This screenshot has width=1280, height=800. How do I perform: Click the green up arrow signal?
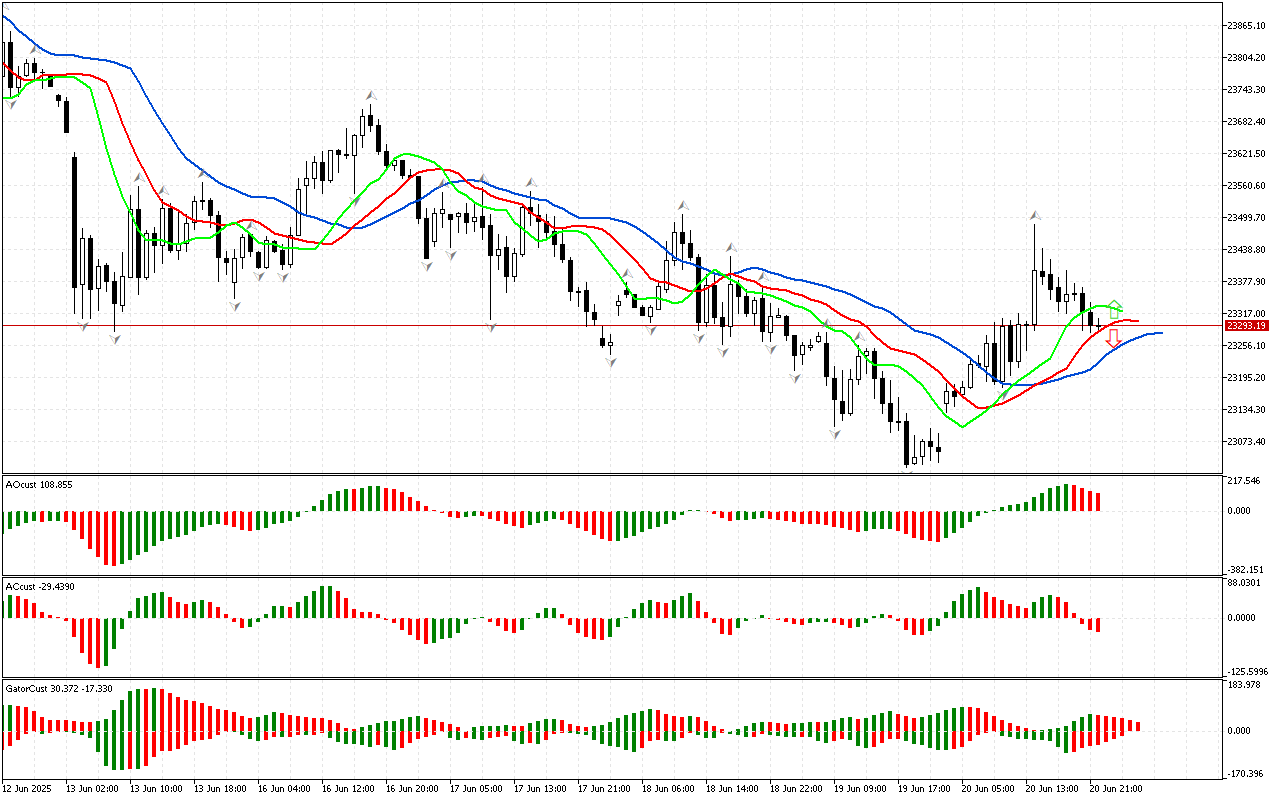click(1115, 310)
